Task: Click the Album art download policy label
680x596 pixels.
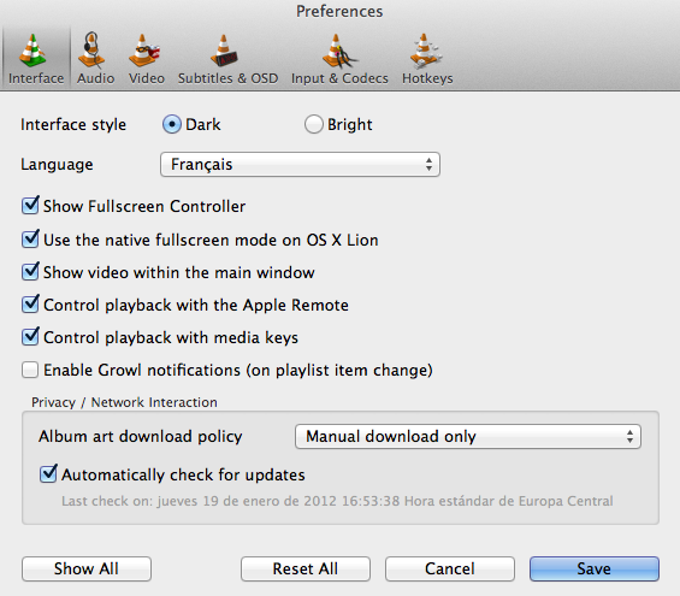Action: (x=140, y=436)
